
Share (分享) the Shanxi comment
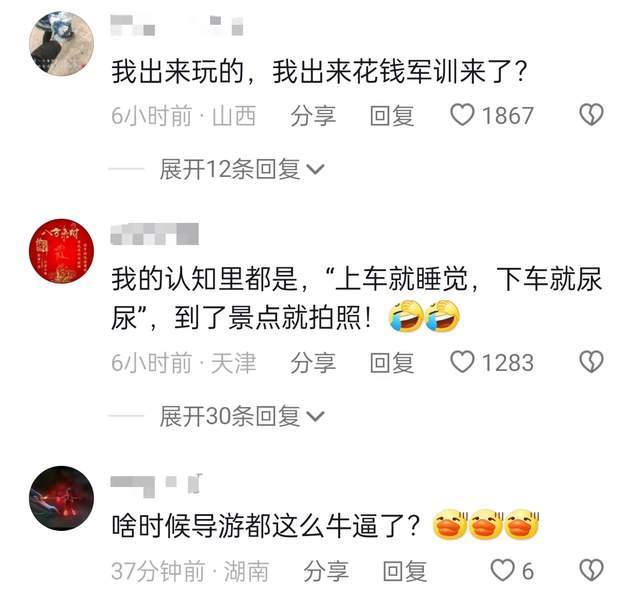[x=313, y=116]
